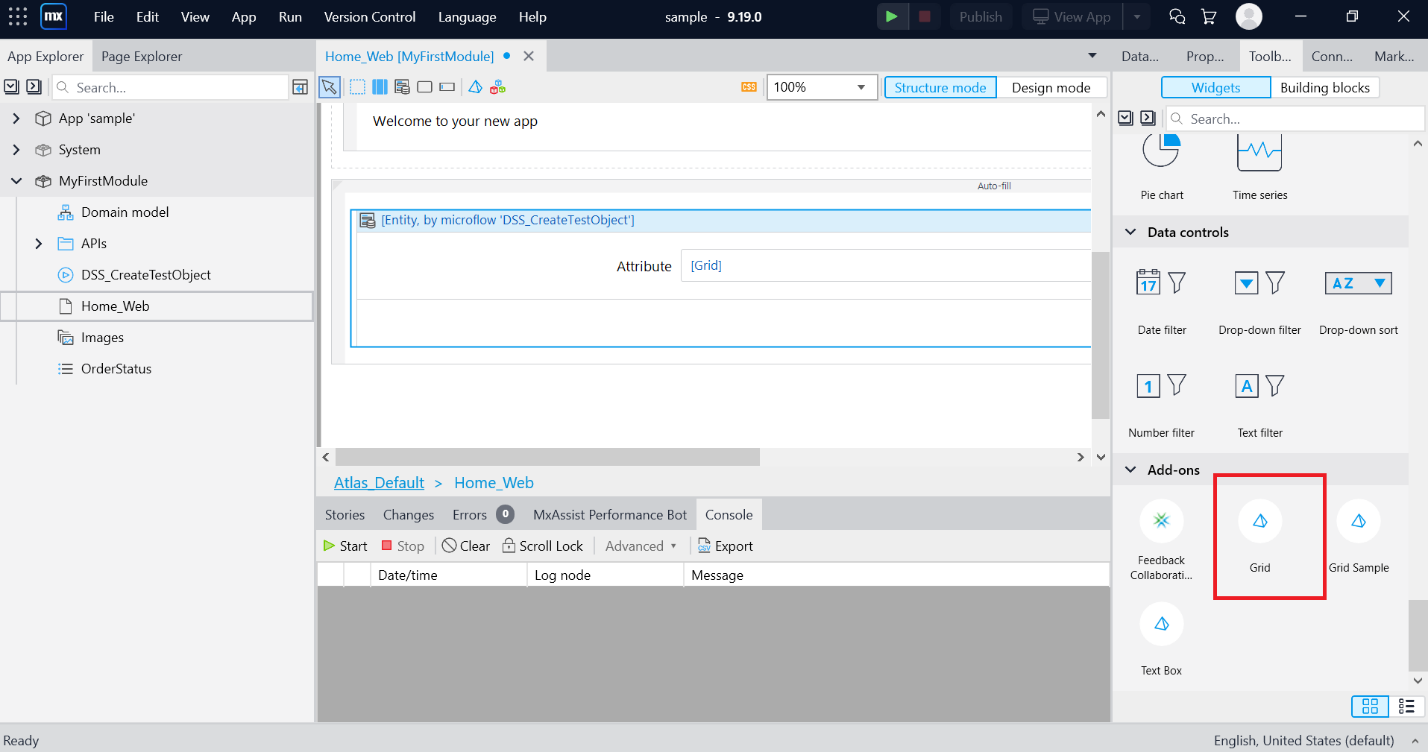Expand the App 'sample' tree node
The image size is (1428, 752).
click(x=16, y=118)
